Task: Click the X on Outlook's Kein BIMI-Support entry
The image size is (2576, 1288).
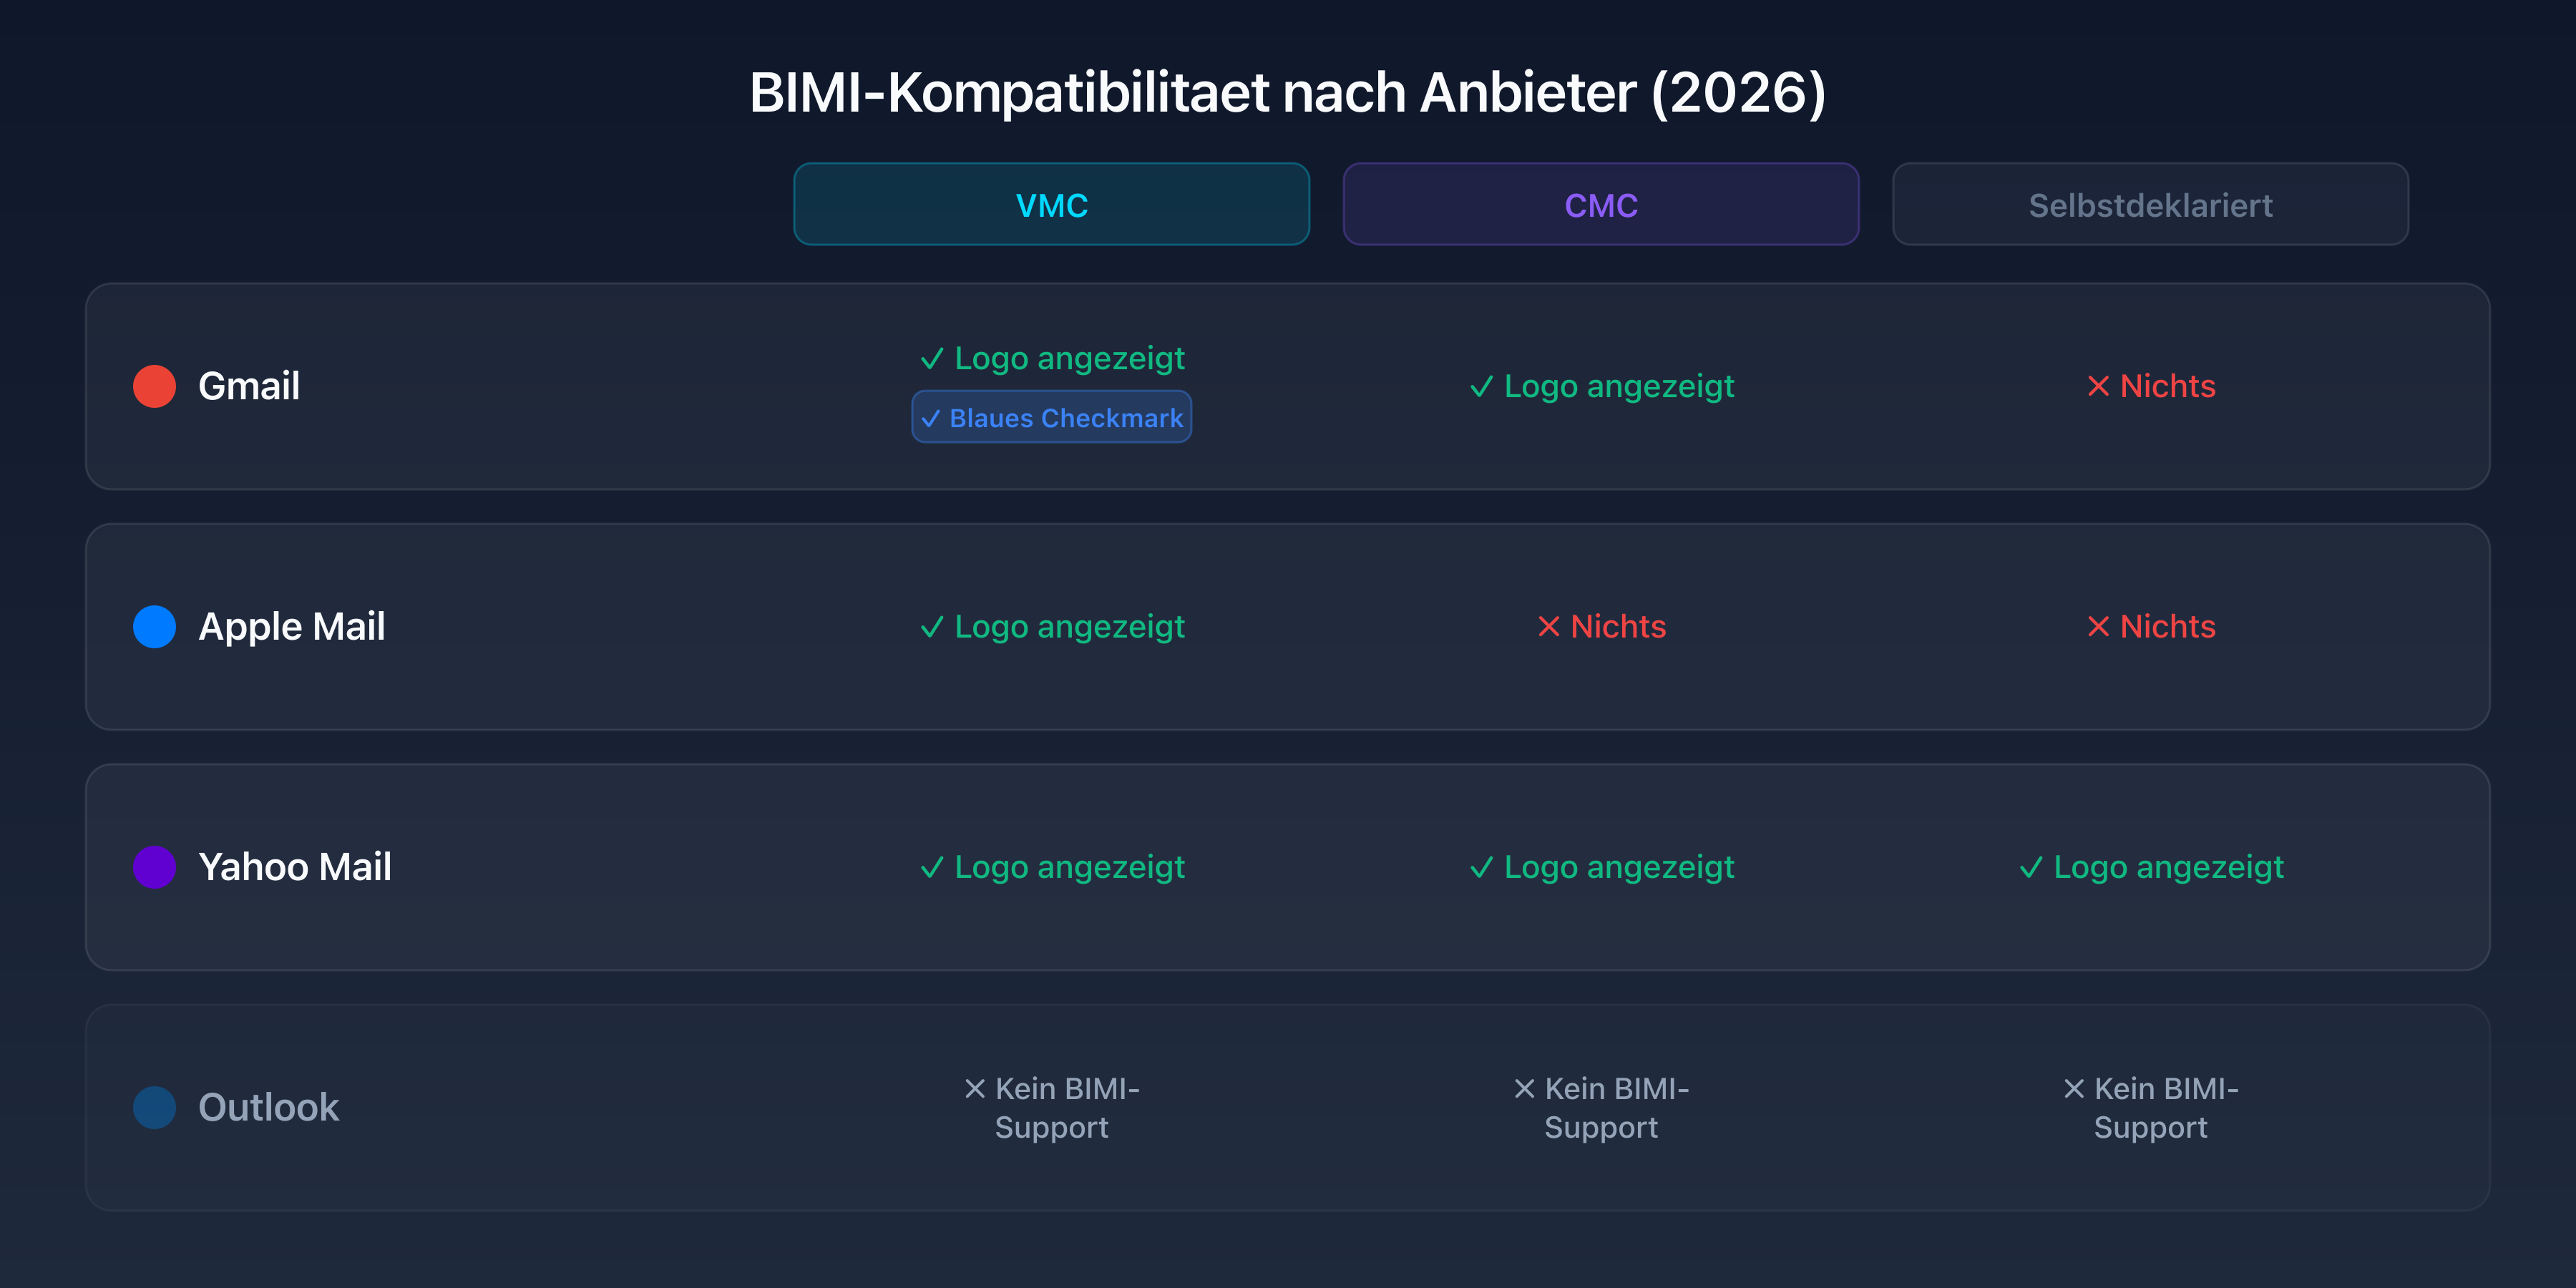Action: [x=974, y=1089]
